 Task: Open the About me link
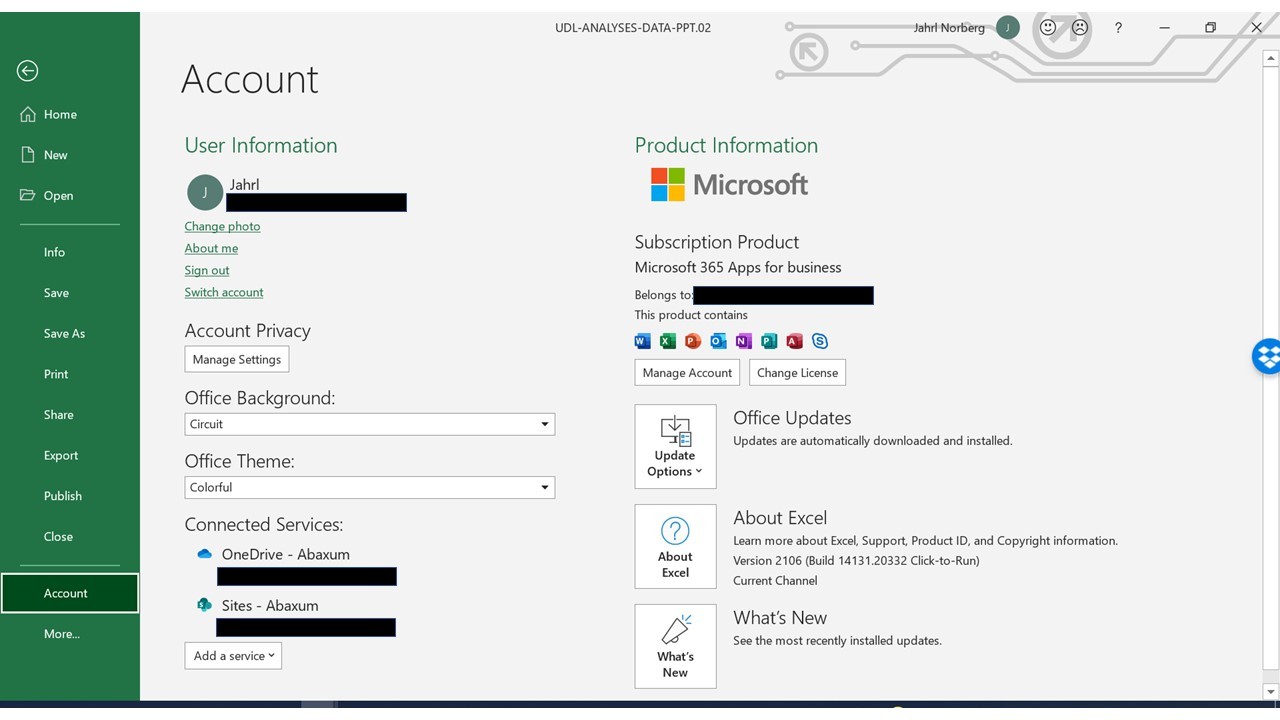211,248
